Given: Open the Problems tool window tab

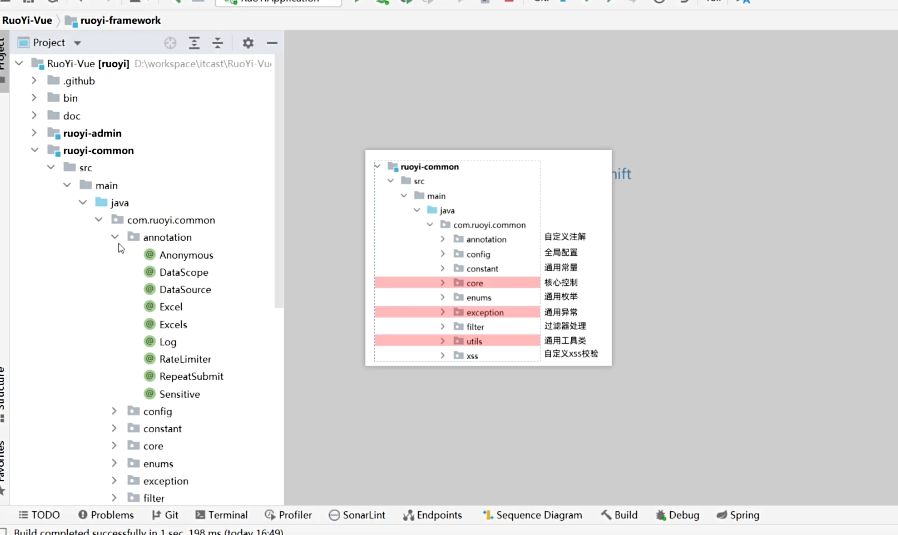Looking at the screenshot, I should pos(106,515).
